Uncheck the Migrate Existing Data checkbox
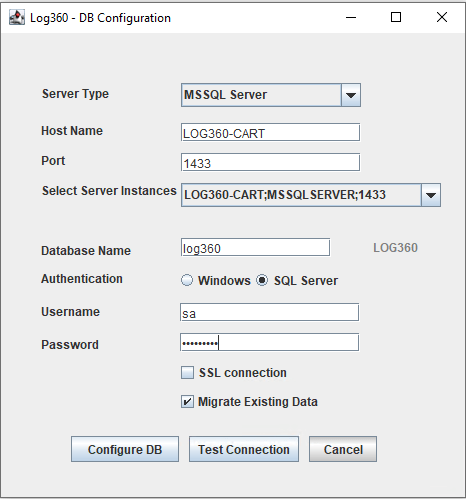Screen dimensions: 466x499 (x=187, y=401)
